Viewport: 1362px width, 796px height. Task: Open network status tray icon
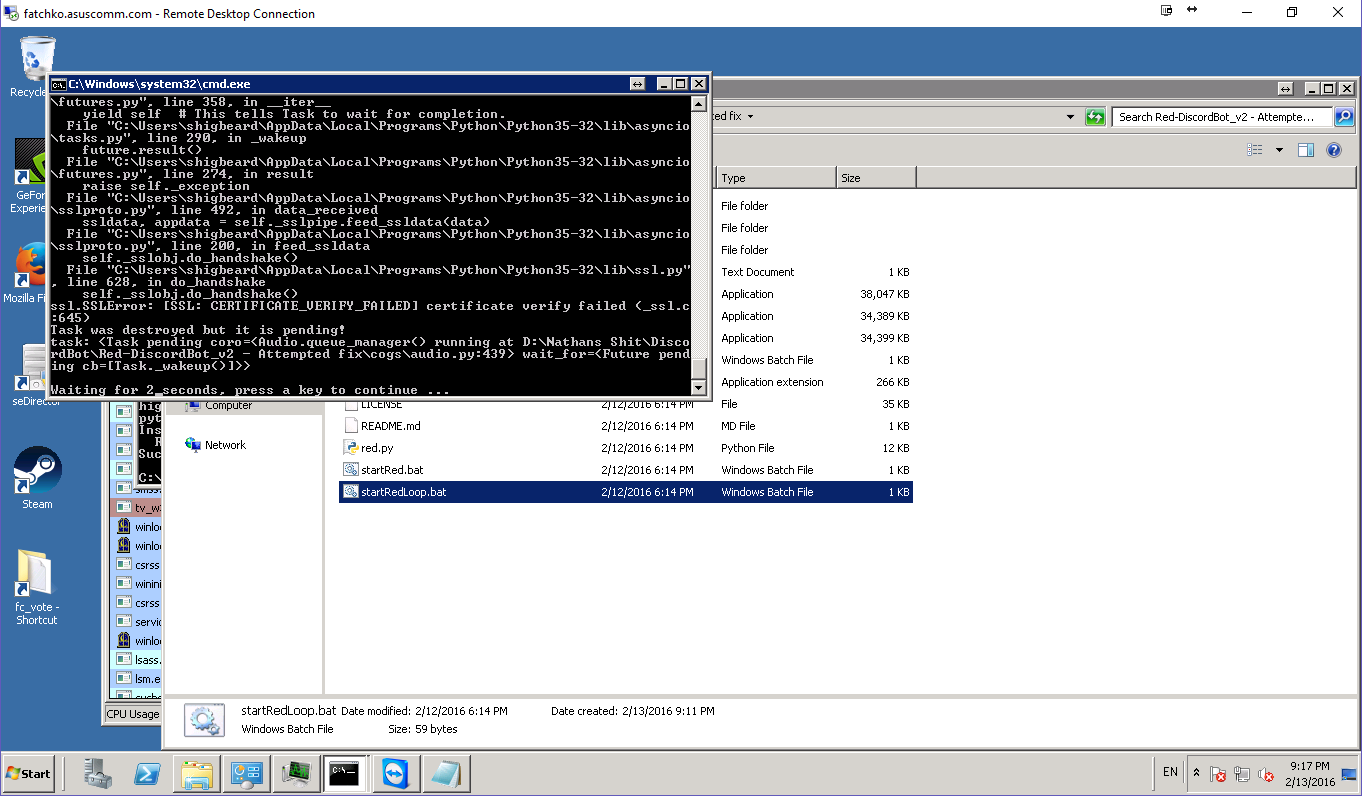[1242, 774]
